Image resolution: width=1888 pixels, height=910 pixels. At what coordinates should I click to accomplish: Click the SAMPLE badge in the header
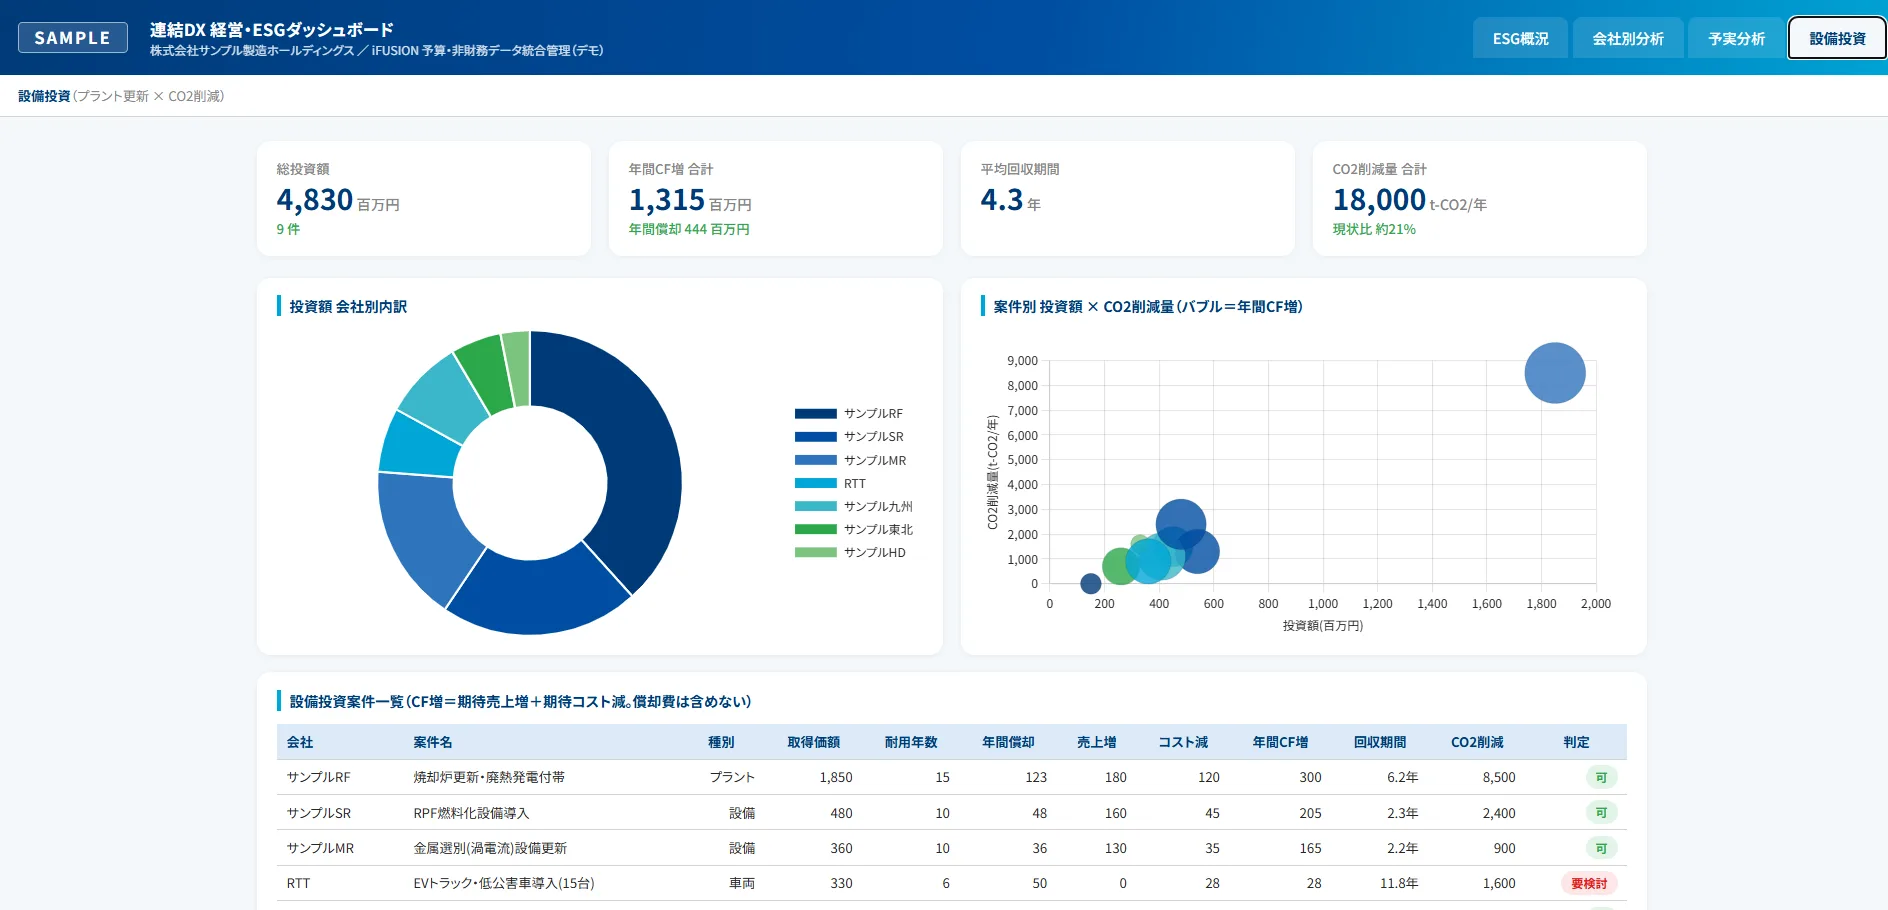pos(73,37)
